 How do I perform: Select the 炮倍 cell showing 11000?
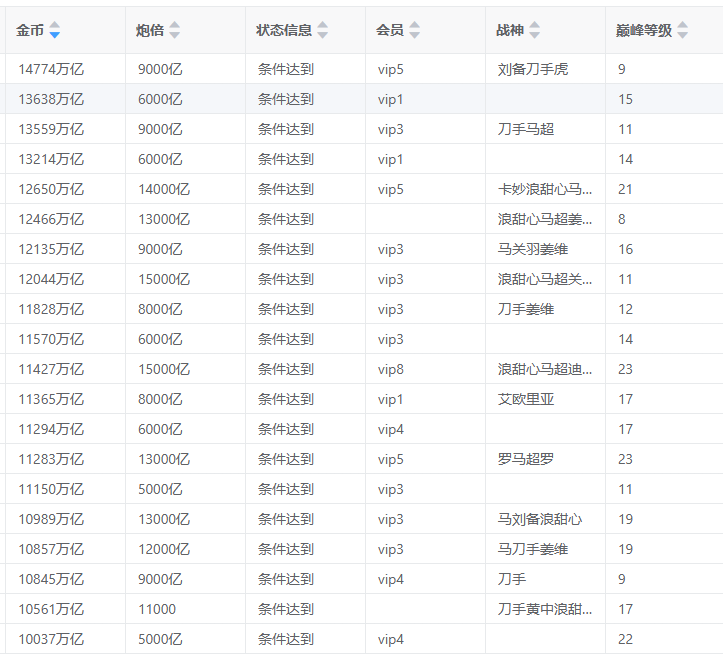(x=157, y=609)
